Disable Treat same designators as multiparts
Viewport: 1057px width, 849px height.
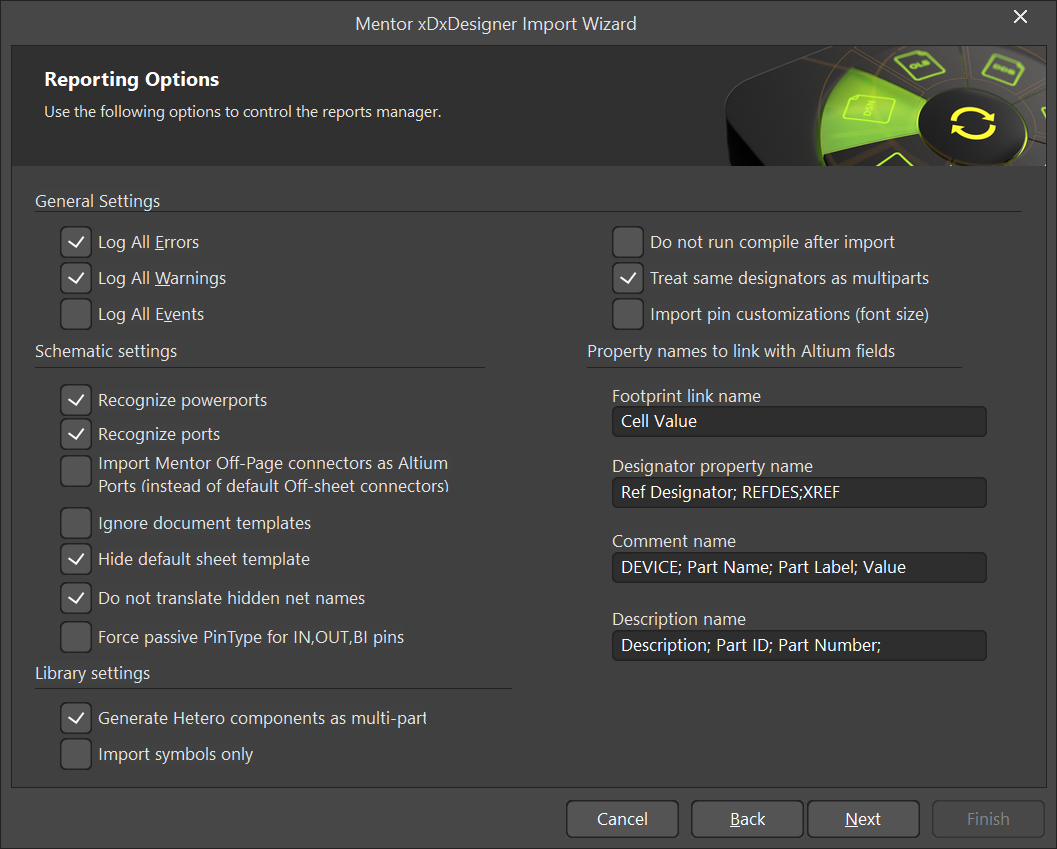[x=628, y=278]
